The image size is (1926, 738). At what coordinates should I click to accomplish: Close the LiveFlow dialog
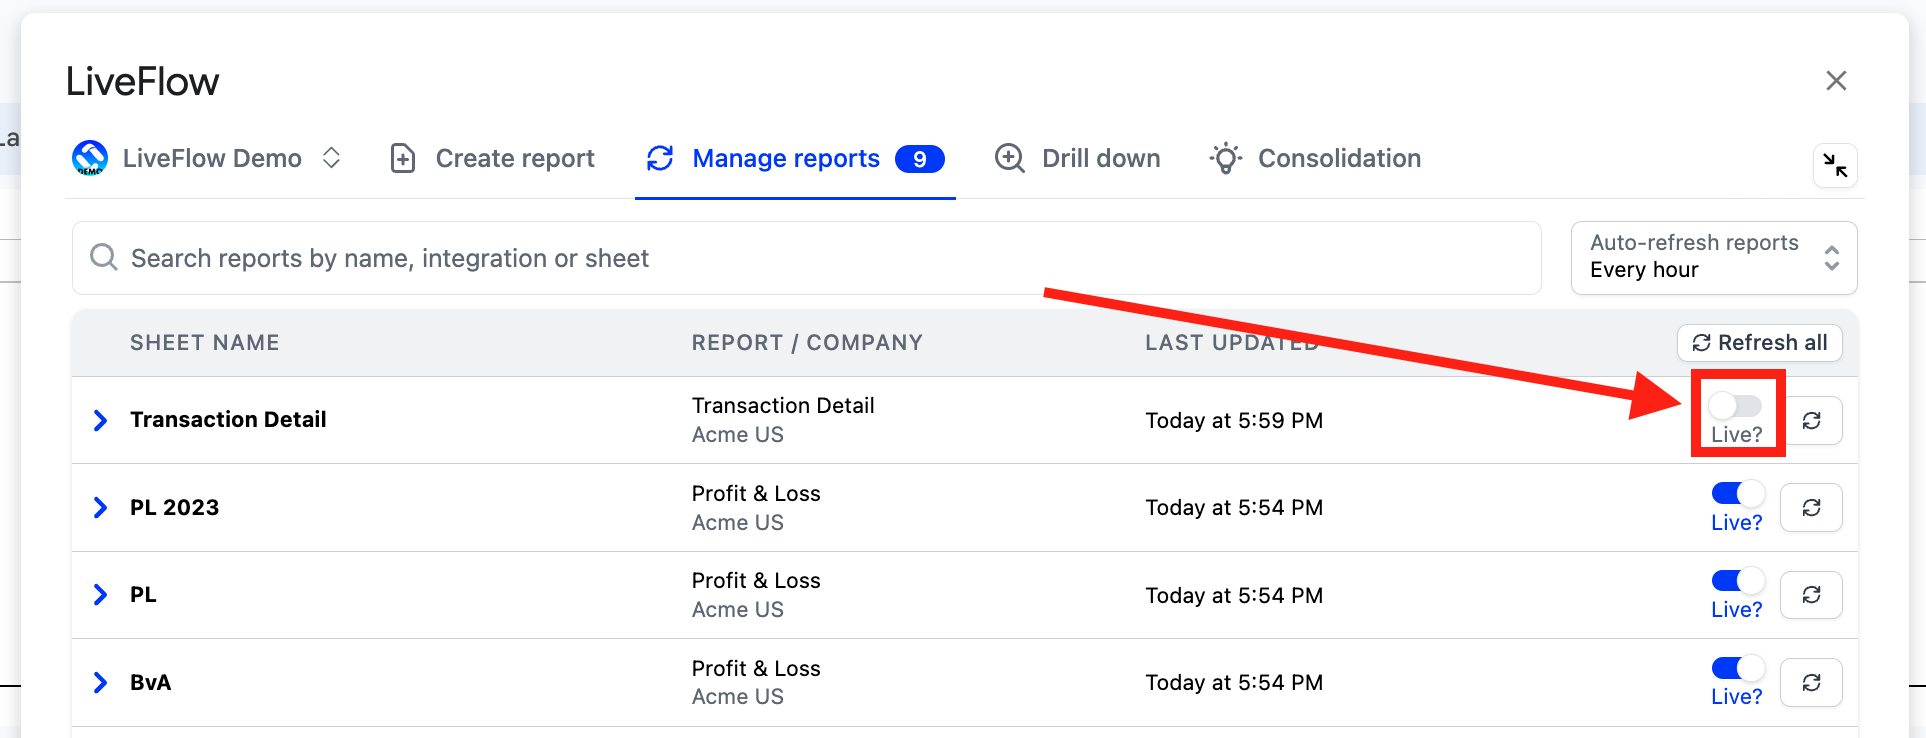[1836, 81]
